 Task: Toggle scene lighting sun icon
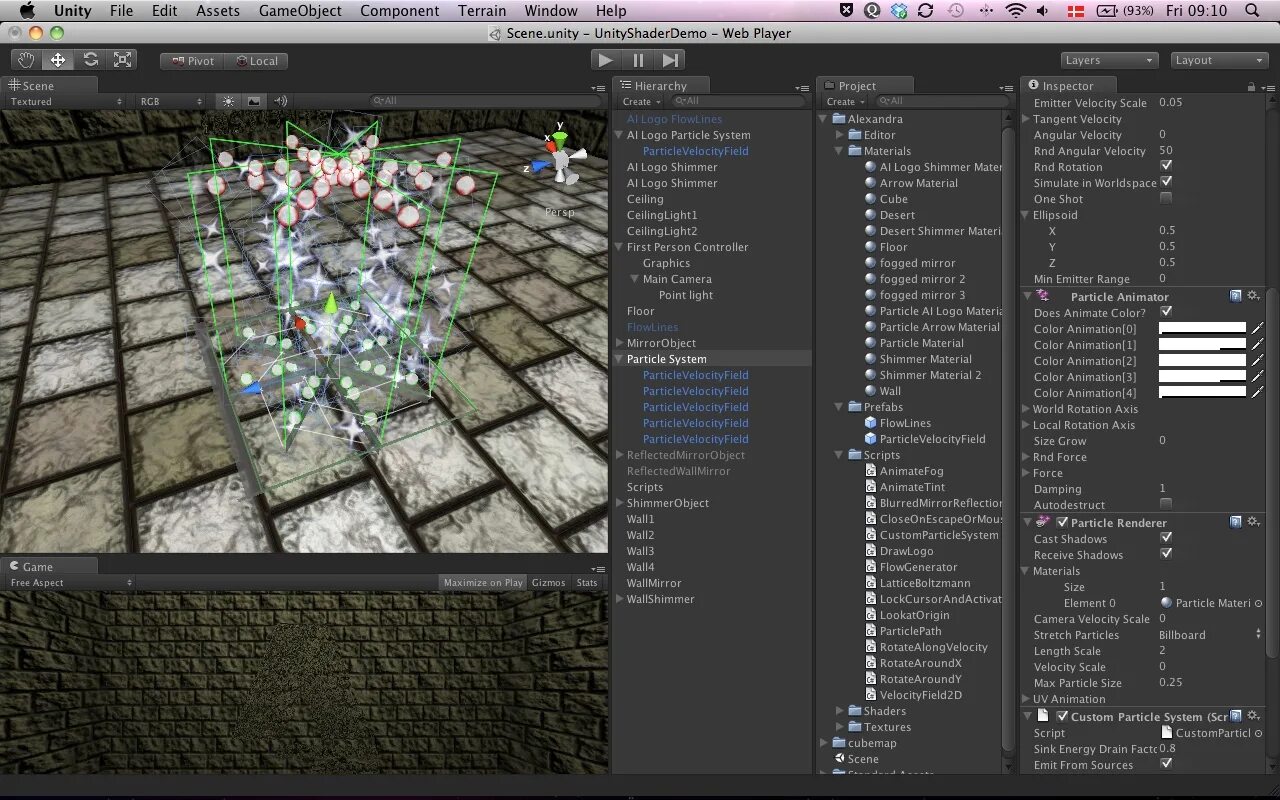pos(229,101)
